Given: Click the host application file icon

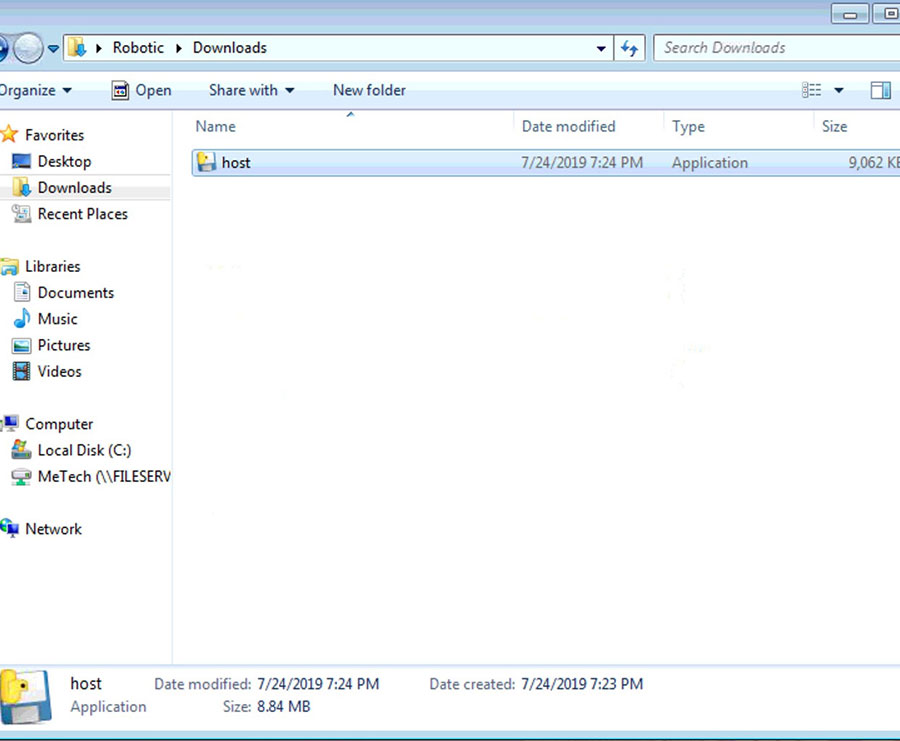Looking at the screenshot, I should (207, 162).
